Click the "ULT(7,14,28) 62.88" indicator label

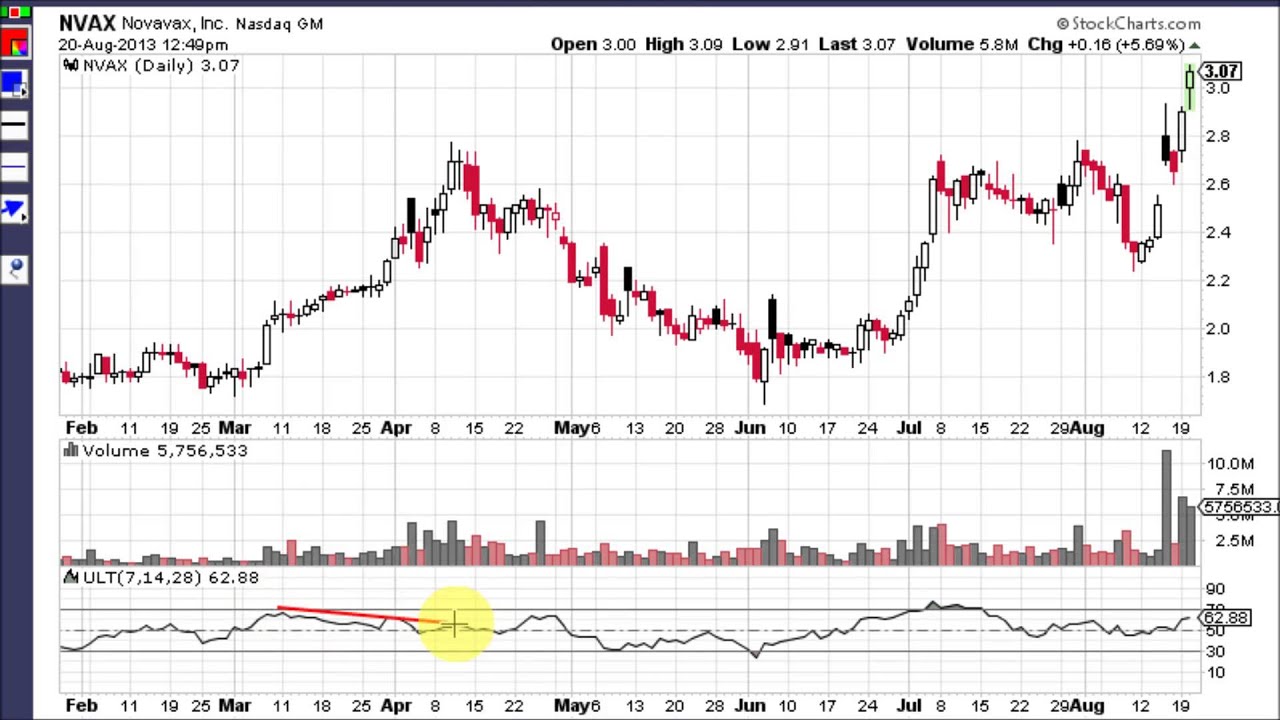pyautogui.click(x=171, y=578)
